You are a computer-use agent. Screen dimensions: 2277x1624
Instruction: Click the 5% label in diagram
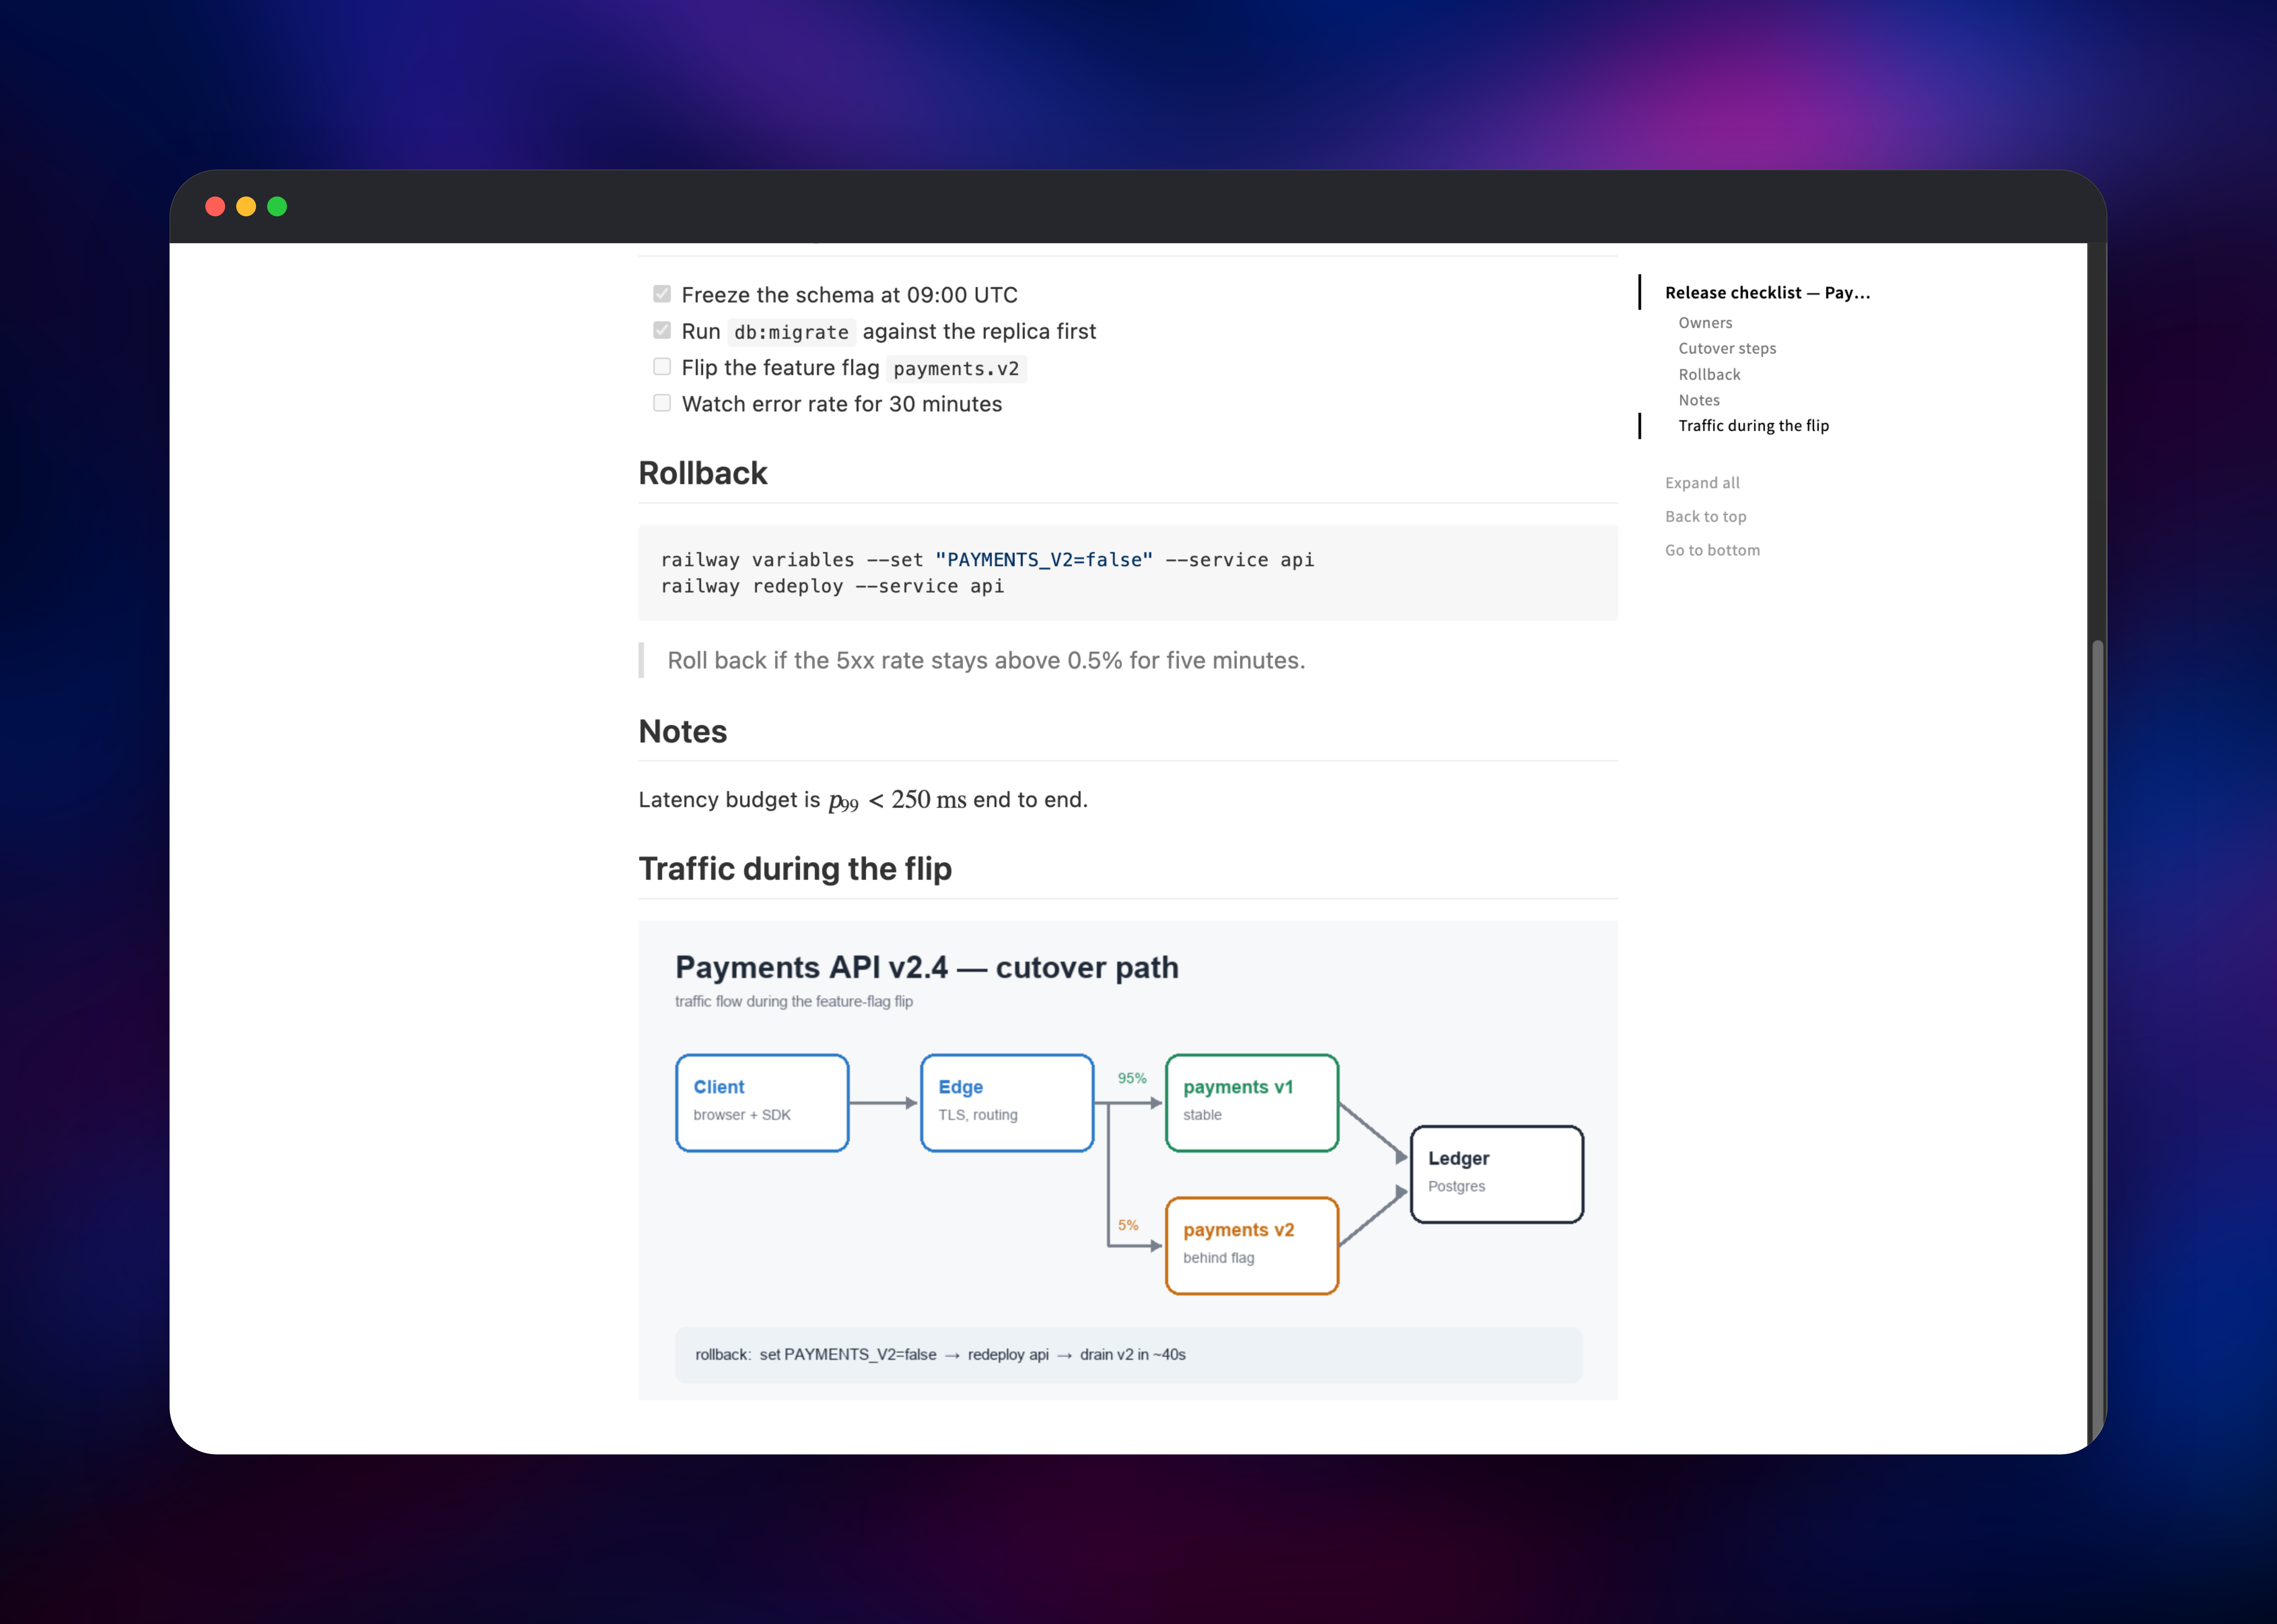point(1128,1225)
